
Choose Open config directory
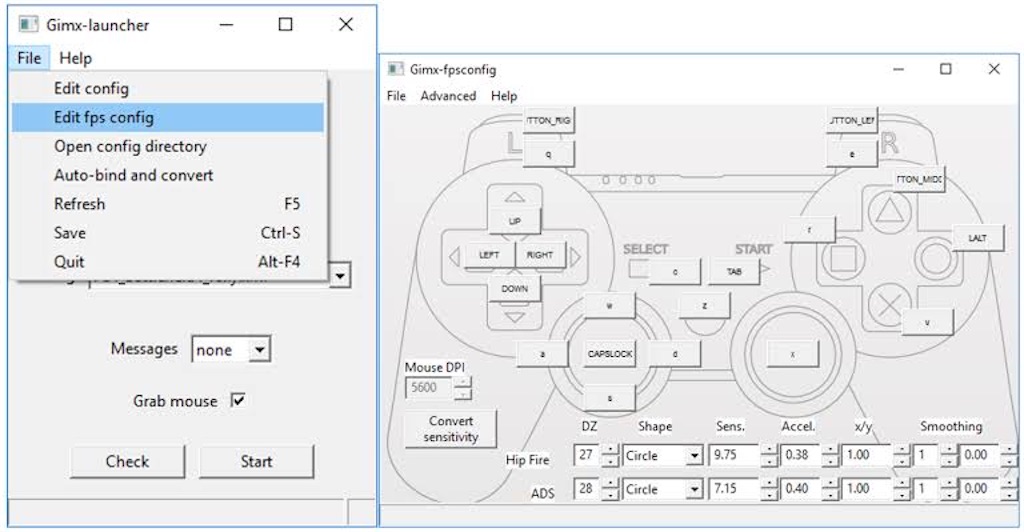(x=167, y=146)
